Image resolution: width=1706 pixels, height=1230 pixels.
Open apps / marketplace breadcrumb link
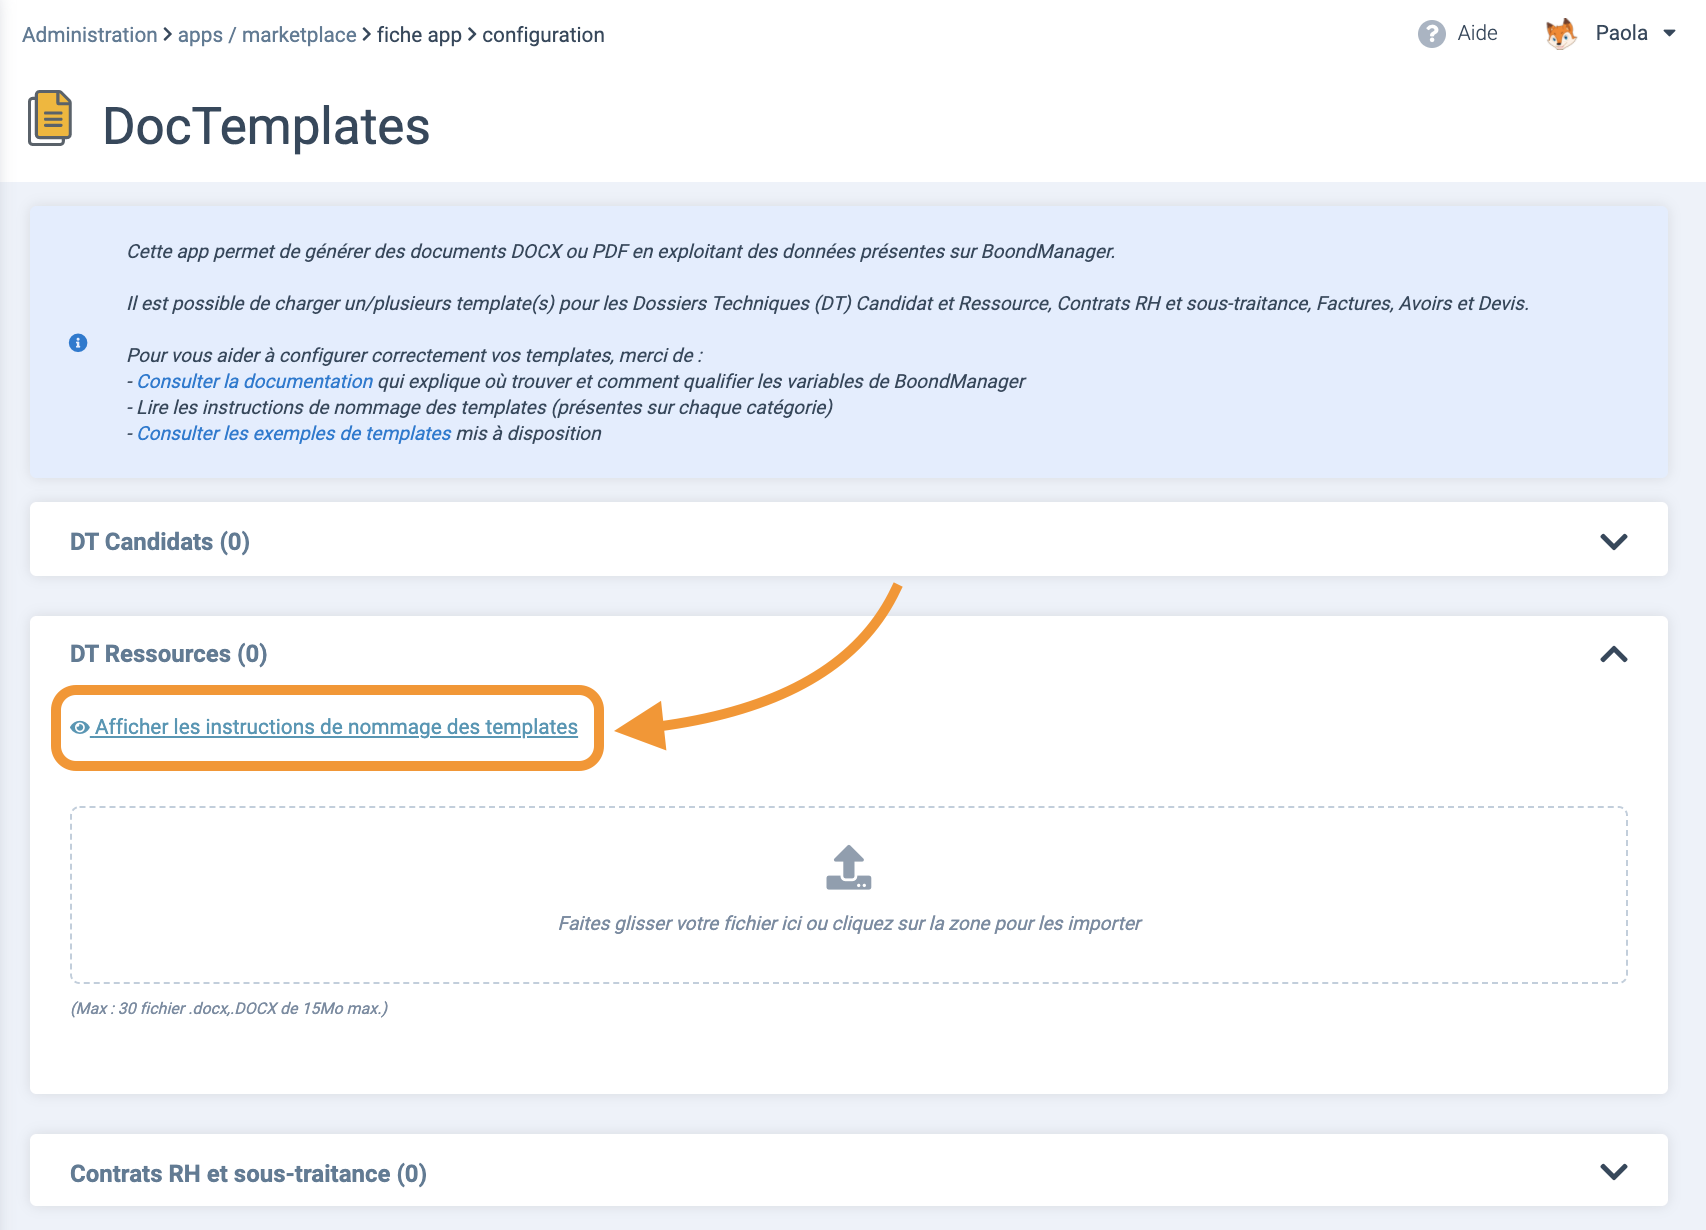click(267, 35)
